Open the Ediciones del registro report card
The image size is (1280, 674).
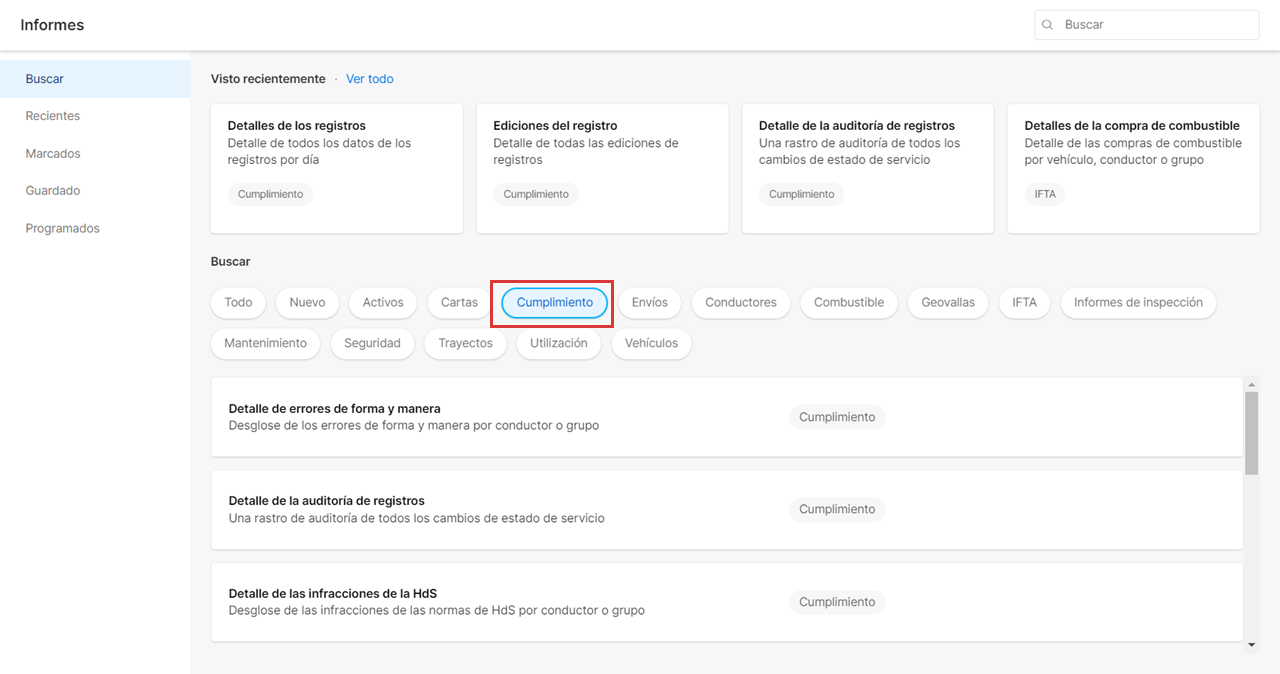pos(602,168)
